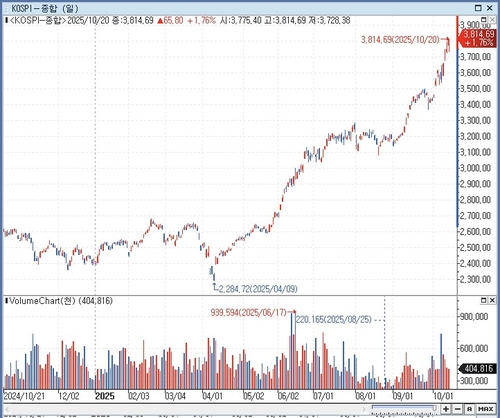Click the horizontal scrollbar left arrow
The width and height of the screenshot is (500, 418).
[7, 409]
